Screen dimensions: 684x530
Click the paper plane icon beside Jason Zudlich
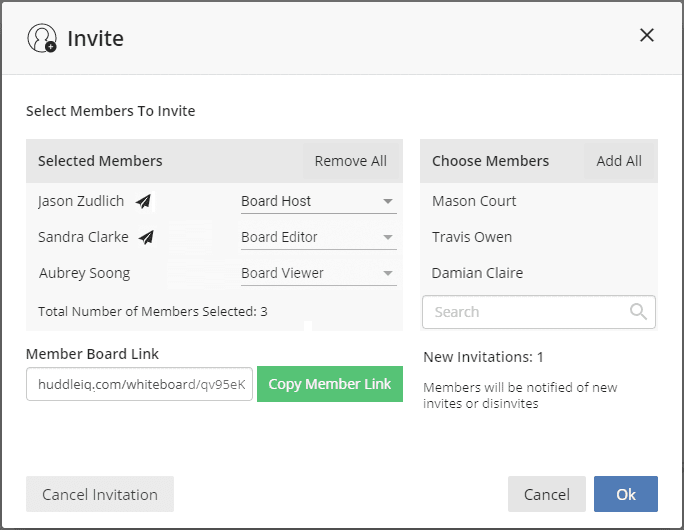(x=144, y=201)
